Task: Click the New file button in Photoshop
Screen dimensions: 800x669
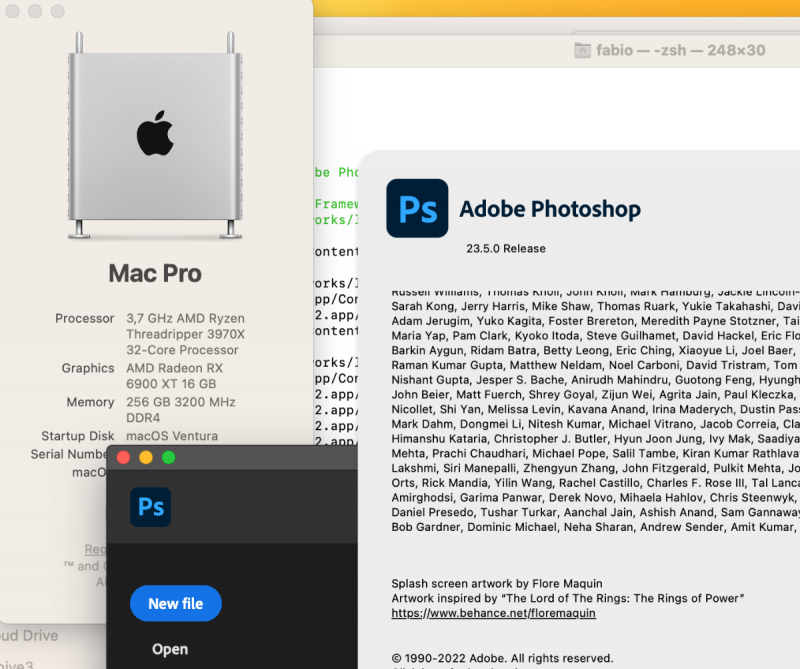Action: pyautogui.click(x=176, y=603)
